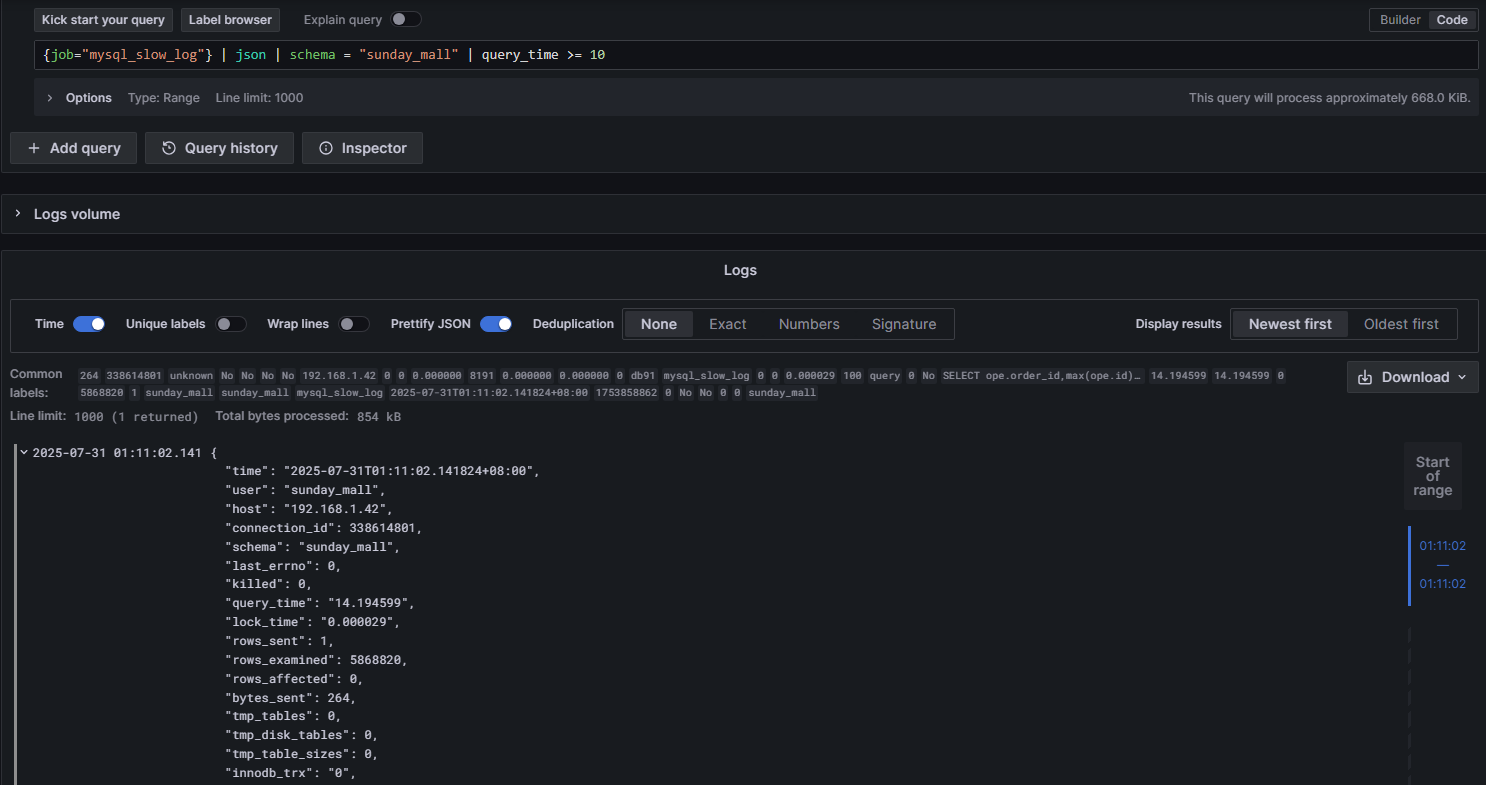This screenshot has height=785, width=1486.
Task: Click the history clock icon
Action: click(168, 148)
